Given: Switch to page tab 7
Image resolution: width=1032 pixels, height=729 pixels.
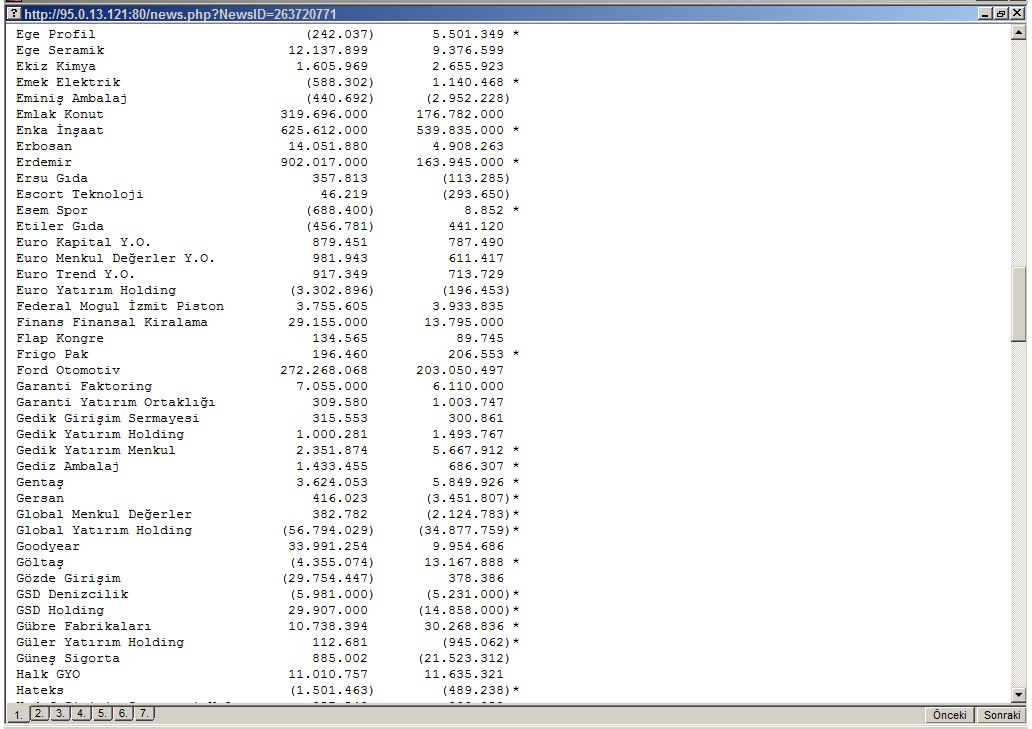Looking at the screenshot, I should 144,713.
